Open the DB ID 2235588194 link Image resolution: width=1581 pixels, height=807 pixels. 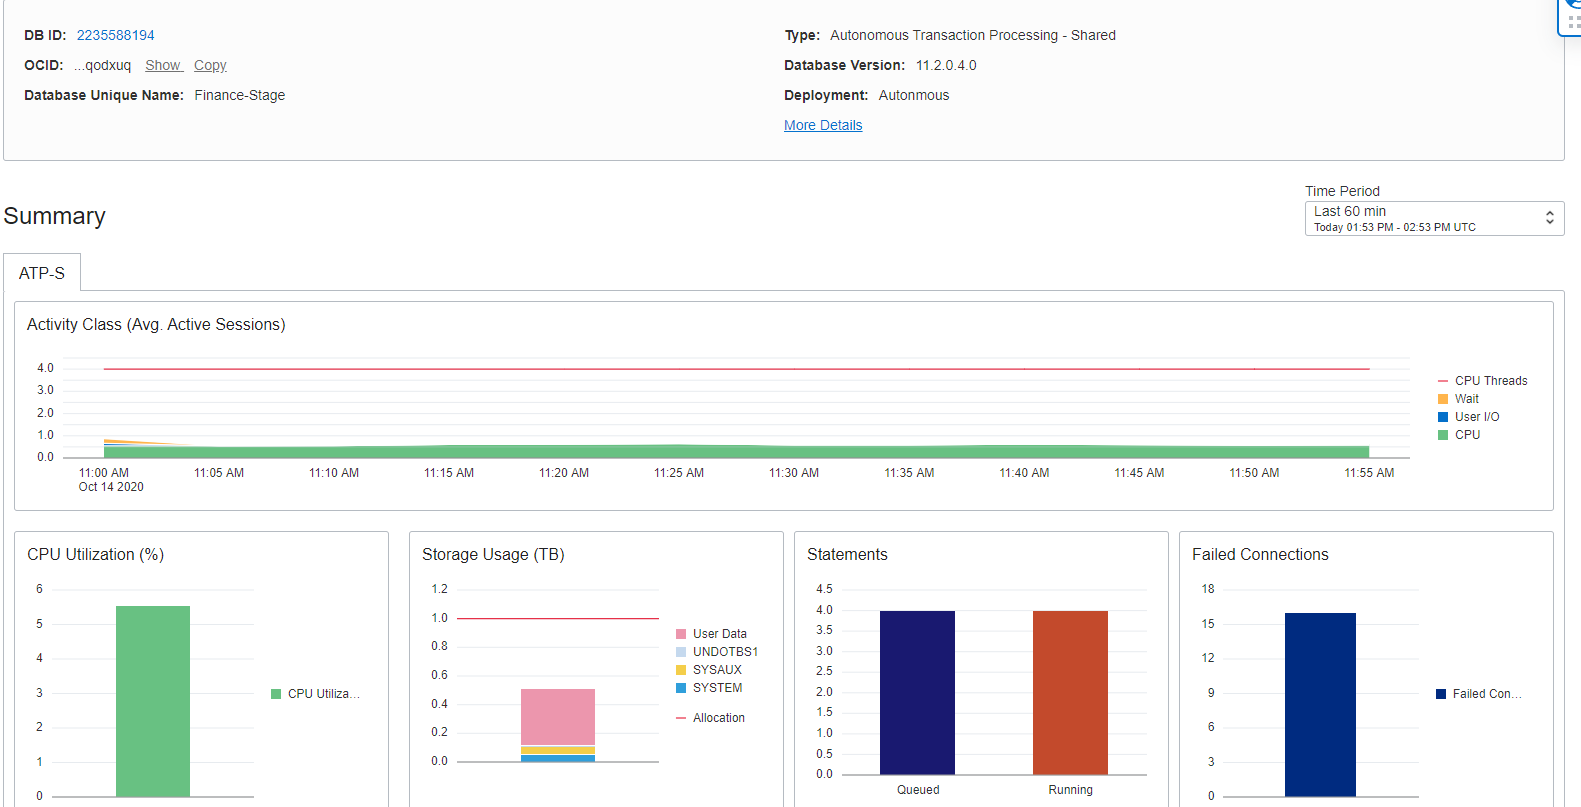pos(115,35)
